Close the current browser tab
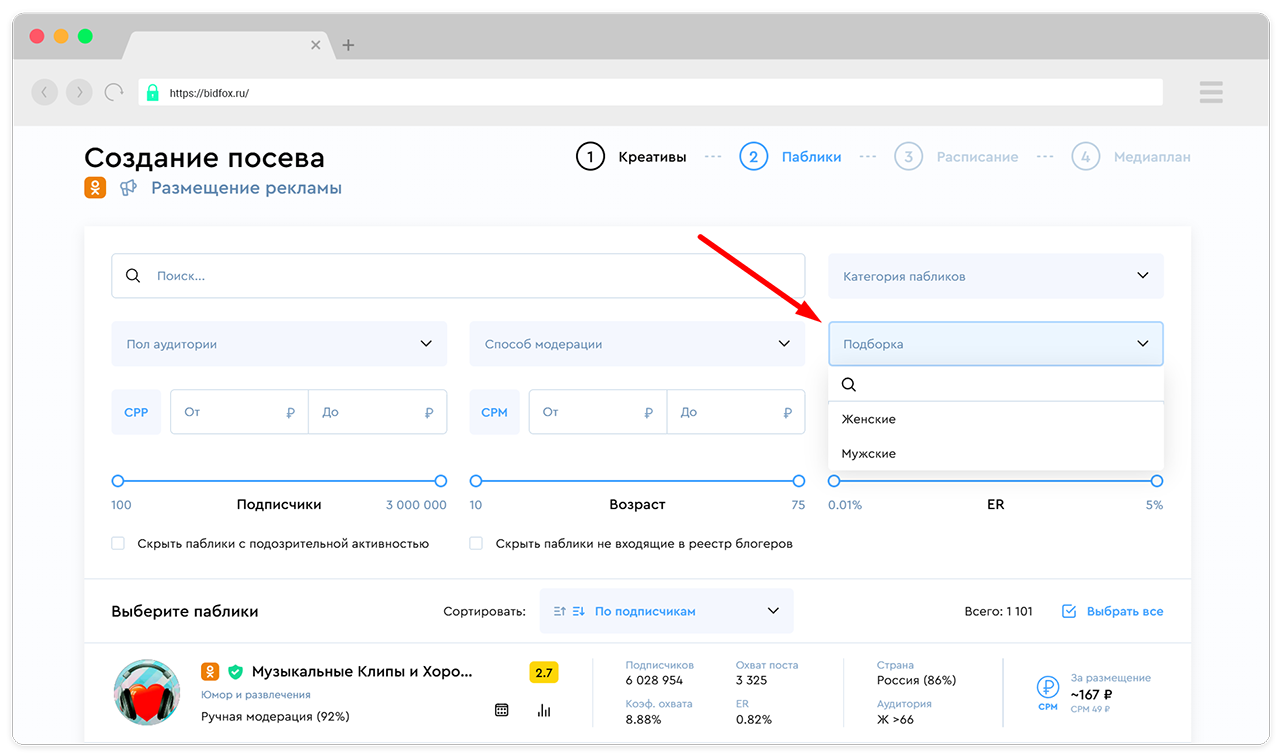The image size is (1280, 756). pyautogui.click(x=316, y=45)
